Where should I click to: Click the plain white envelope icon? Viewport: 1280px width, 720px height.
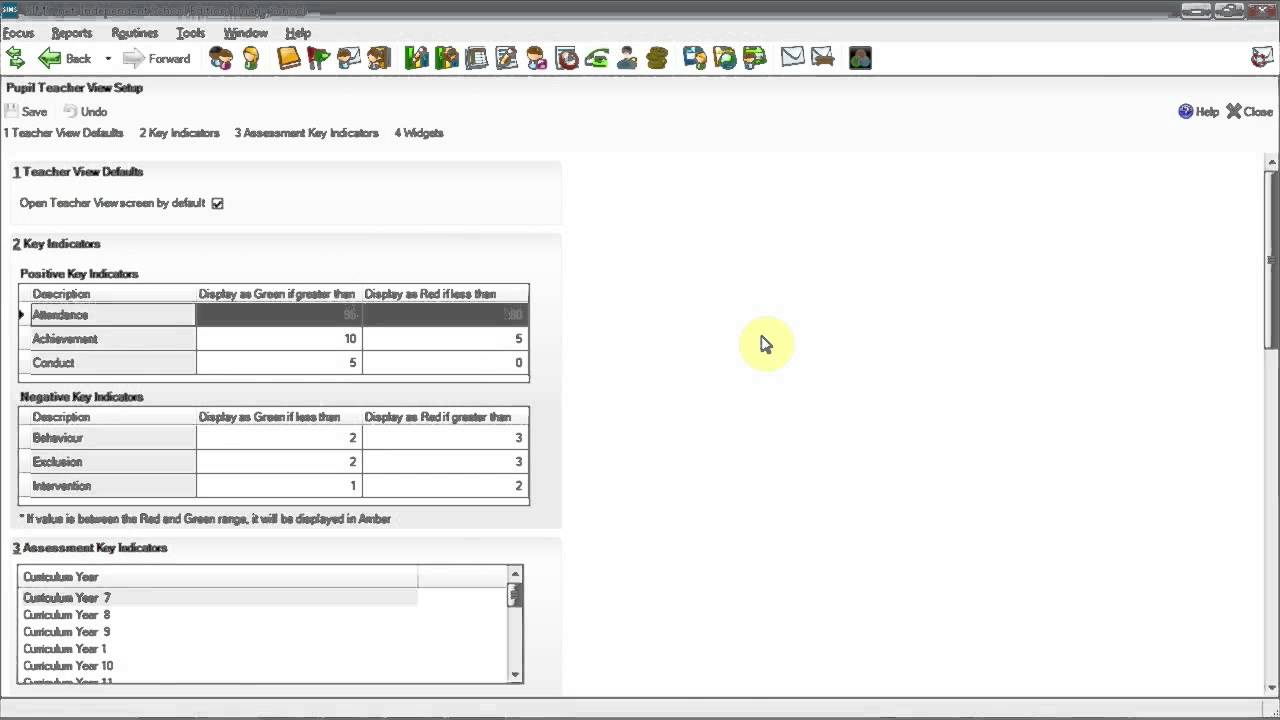[793, 58]
